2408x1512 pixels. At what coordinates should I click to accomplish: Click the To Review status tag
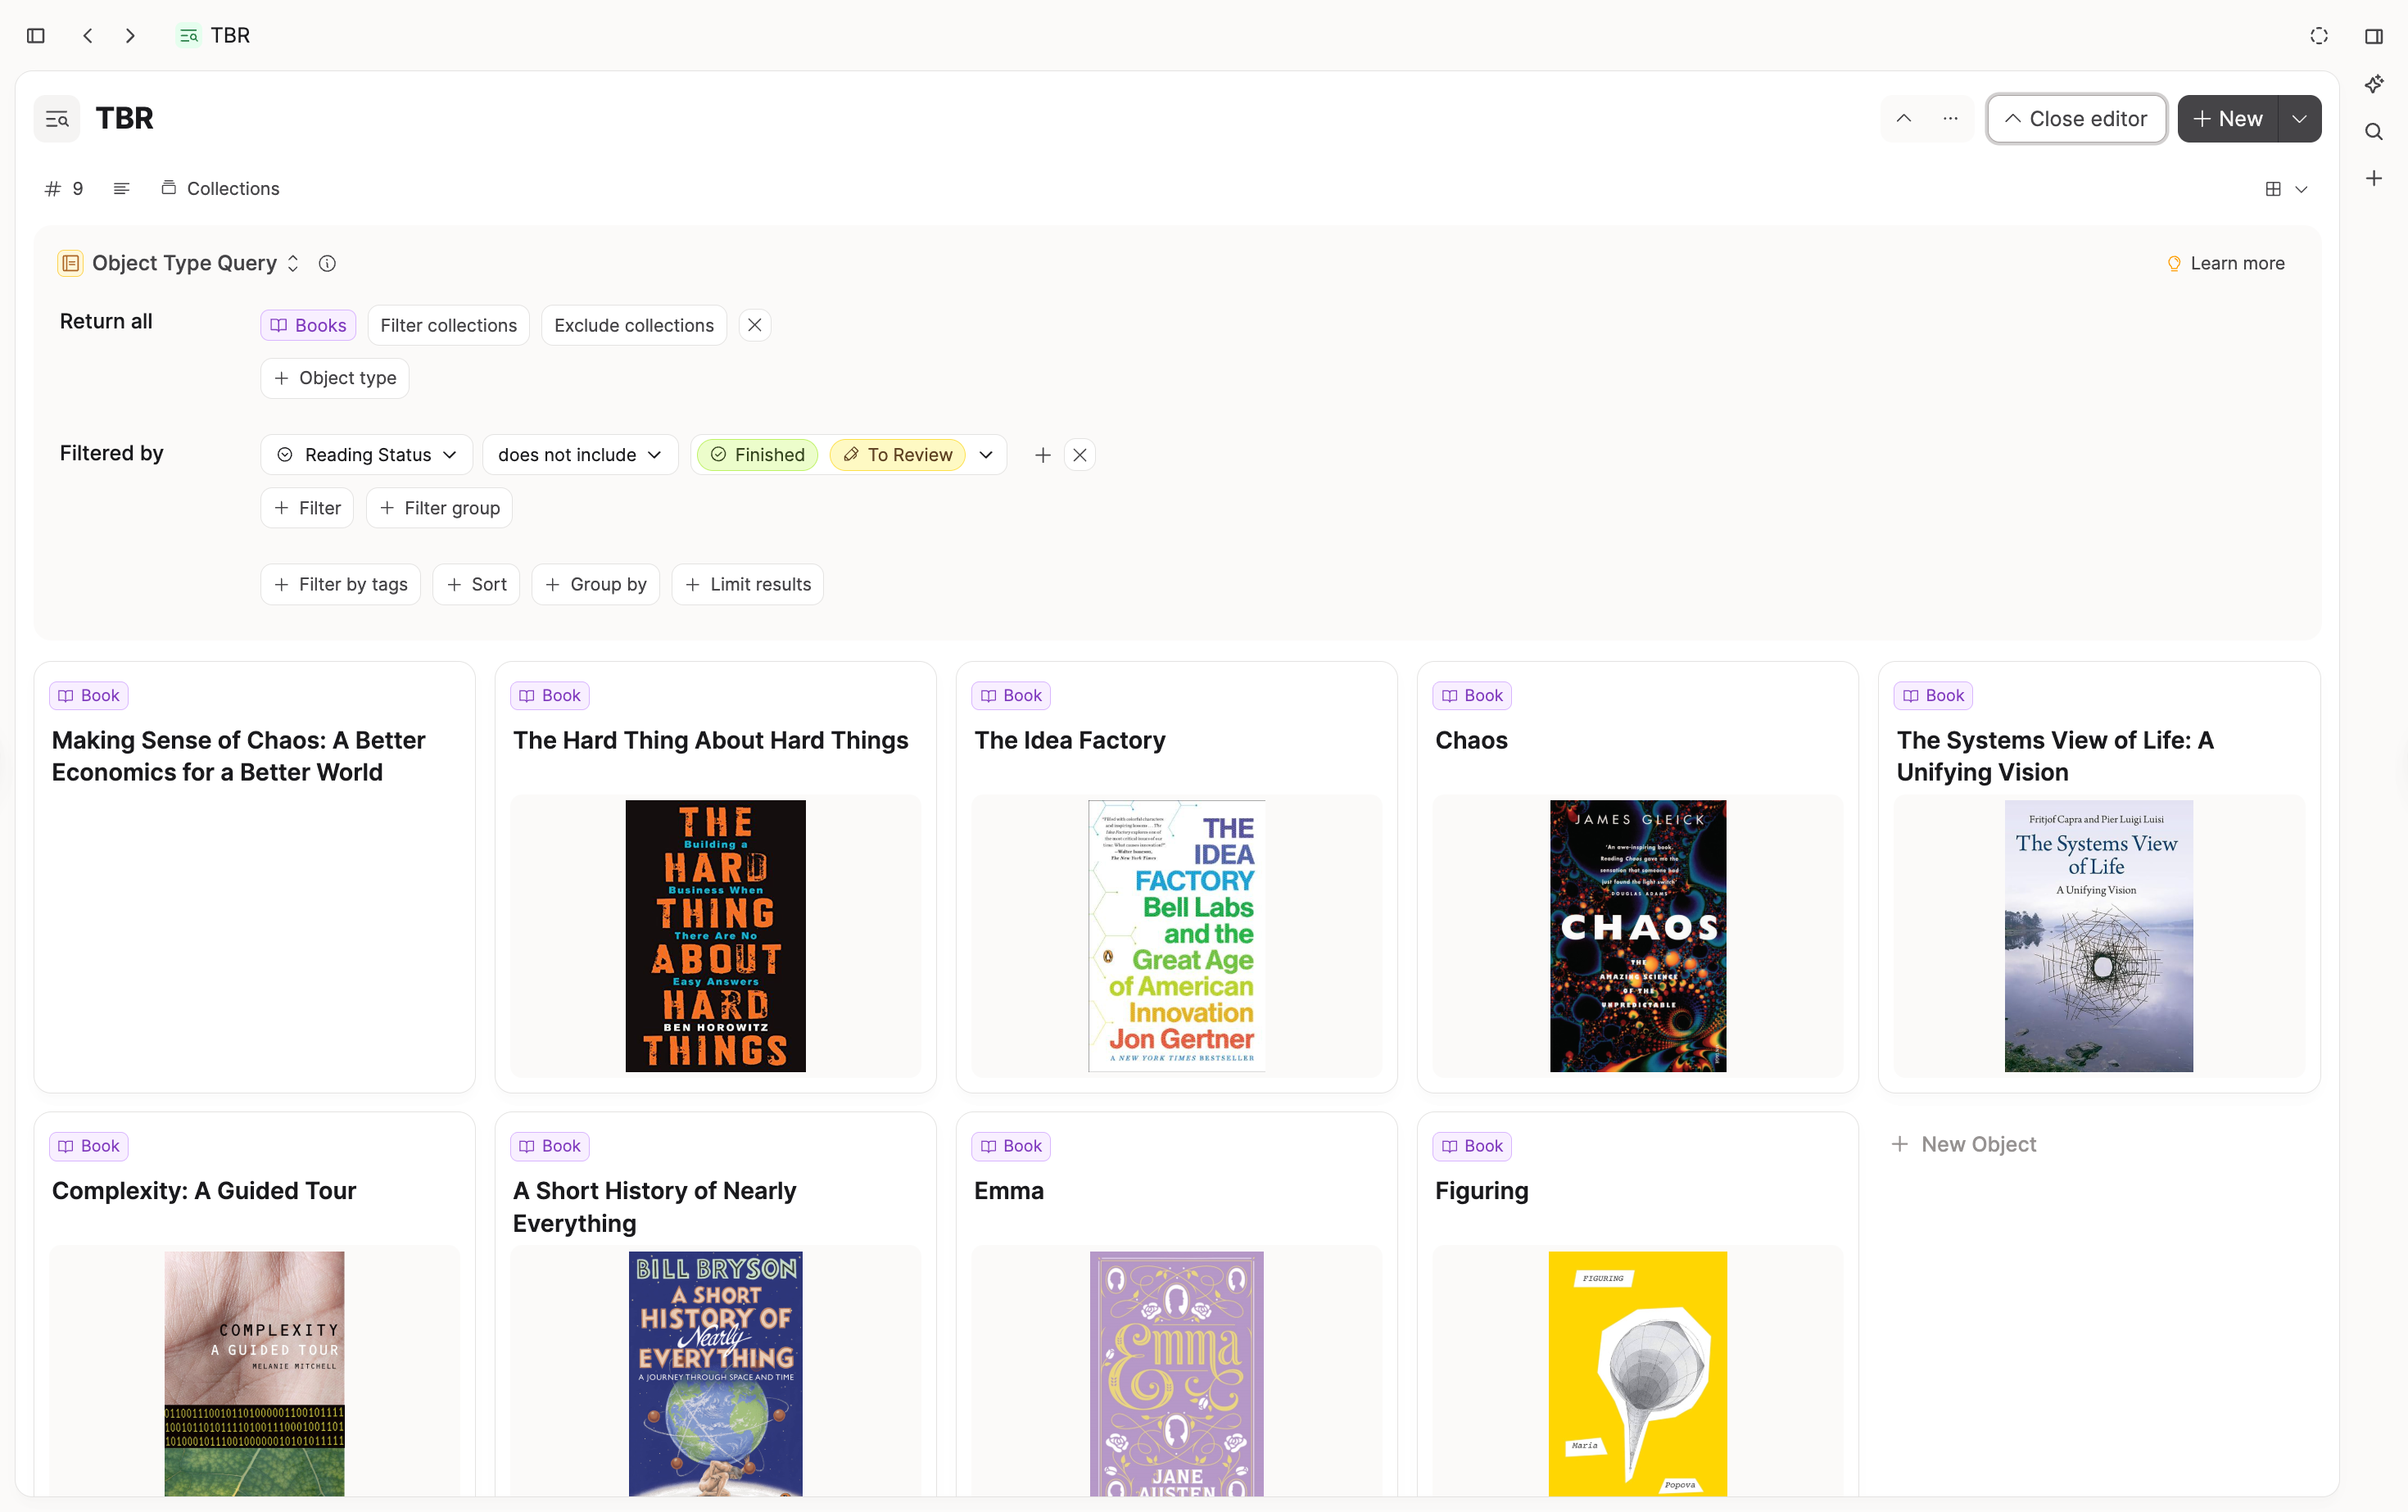point(897,455)
